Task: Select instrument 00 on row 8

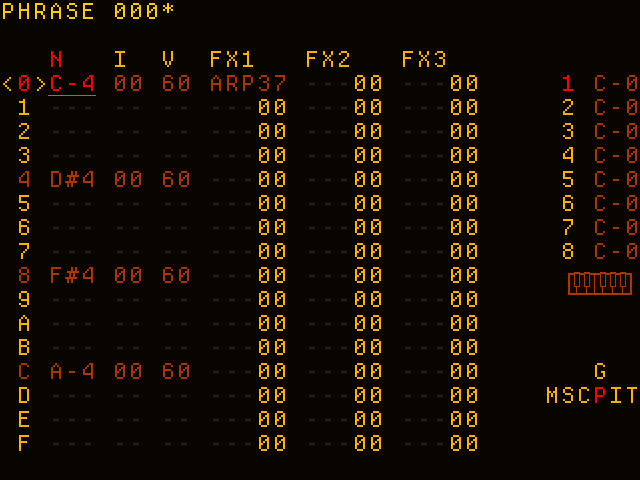Action: pyautogui.click(x=128, y=276)
